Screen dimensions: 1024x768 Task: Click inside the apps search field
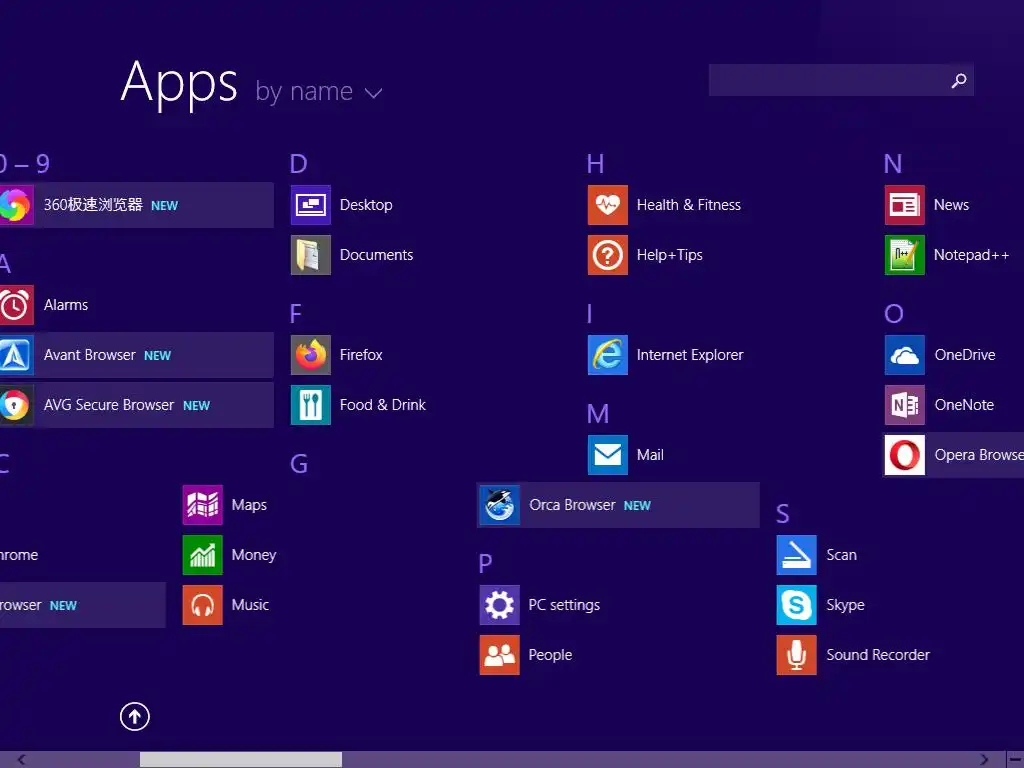click(x=841, y=80)
